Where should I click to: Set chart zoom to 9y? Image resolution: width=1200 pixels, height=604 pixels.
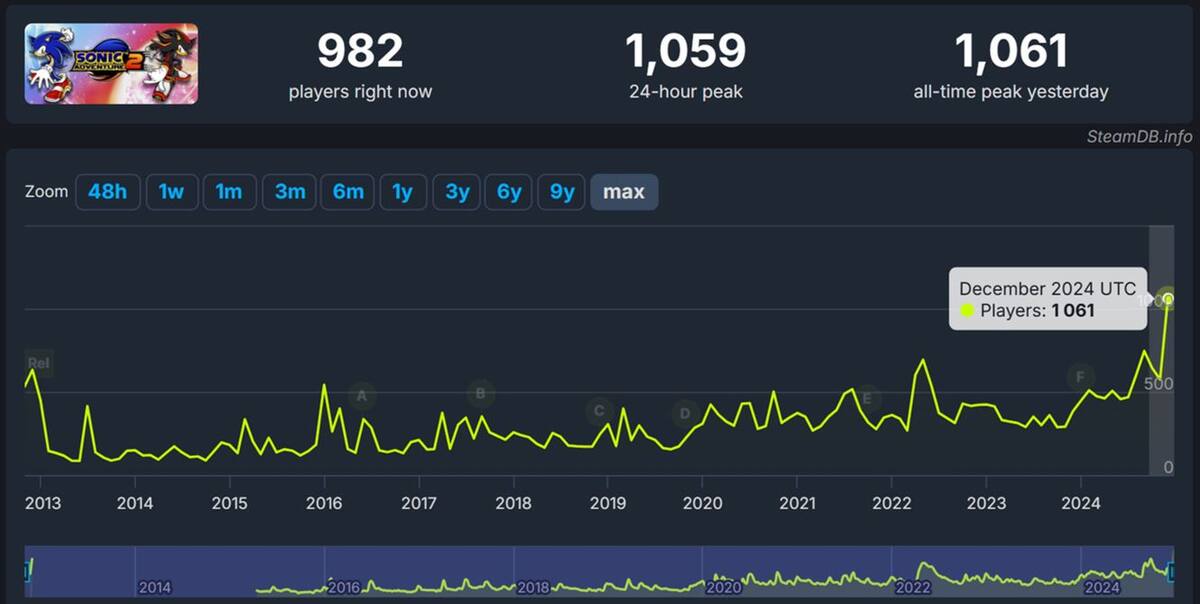coord(562,192)
